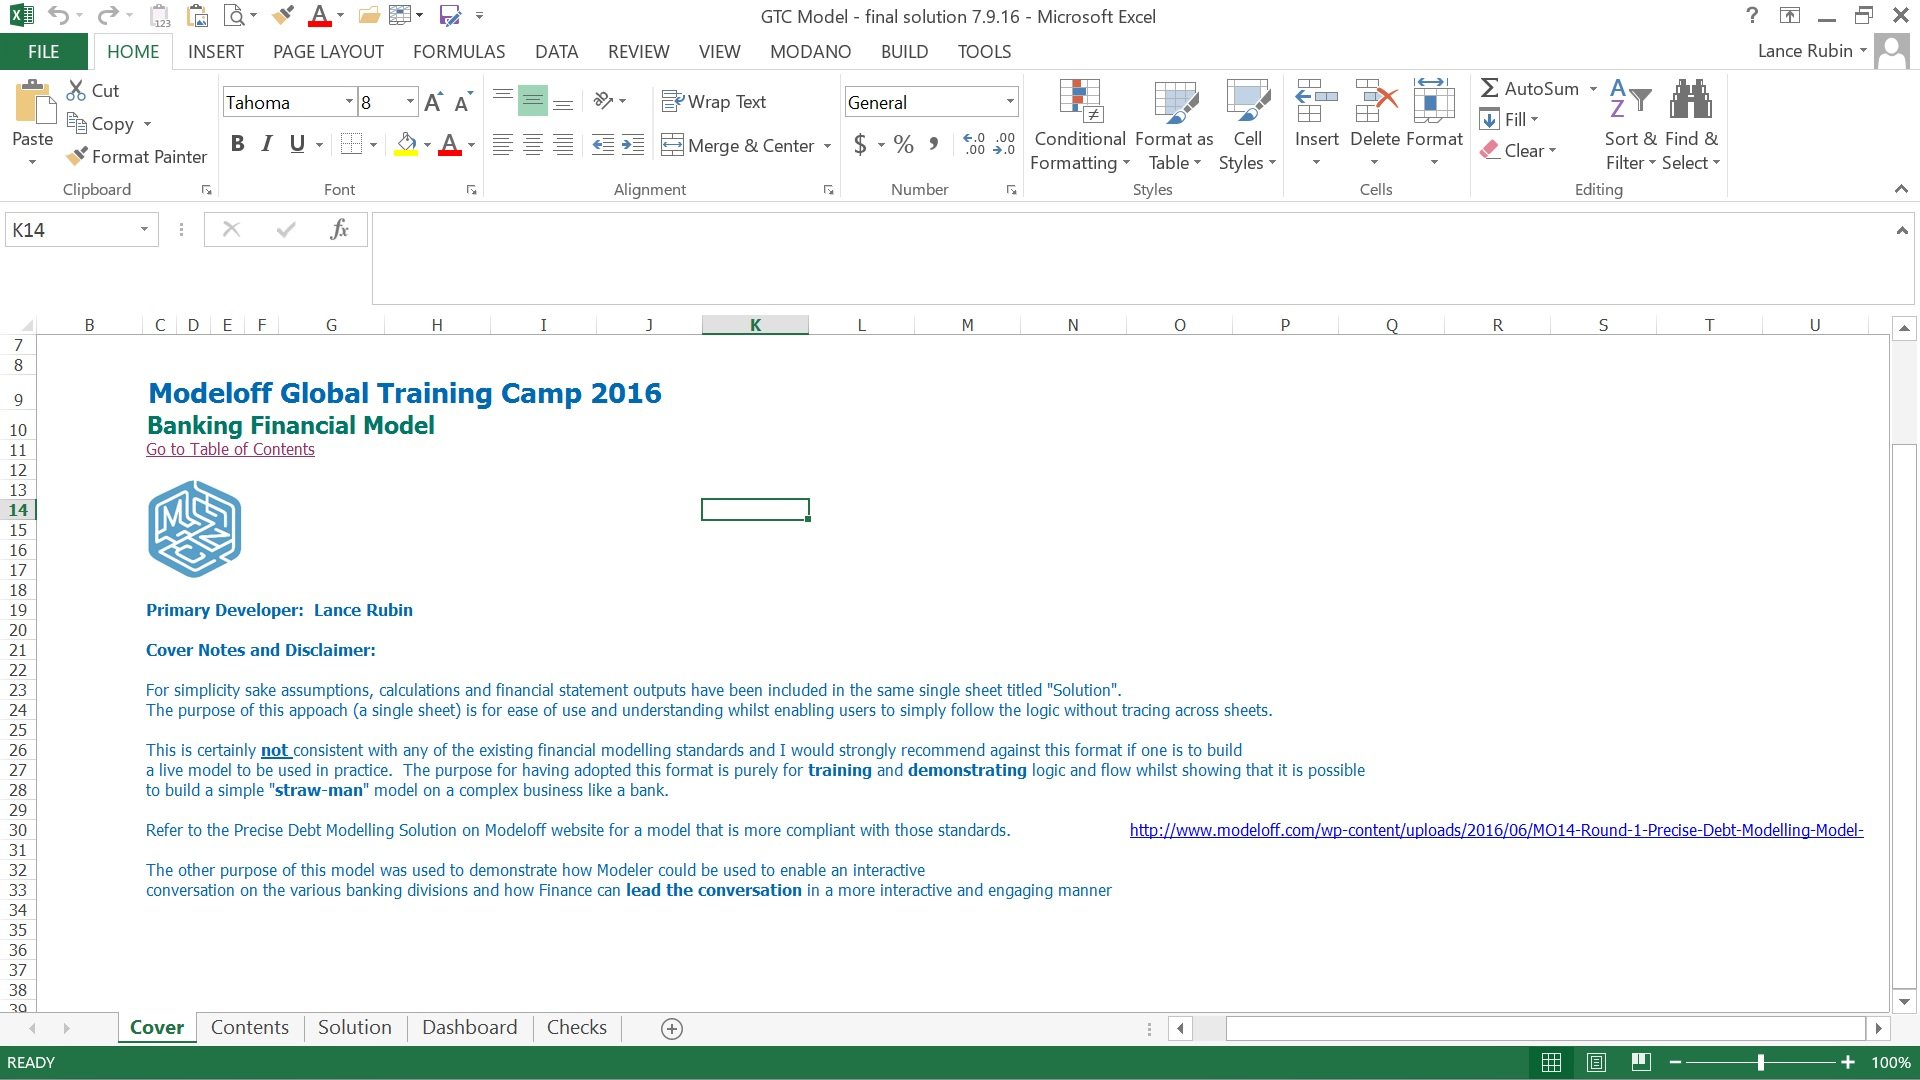
Task: Activate the Format Painter brush
Action: (x=76, y=156)
